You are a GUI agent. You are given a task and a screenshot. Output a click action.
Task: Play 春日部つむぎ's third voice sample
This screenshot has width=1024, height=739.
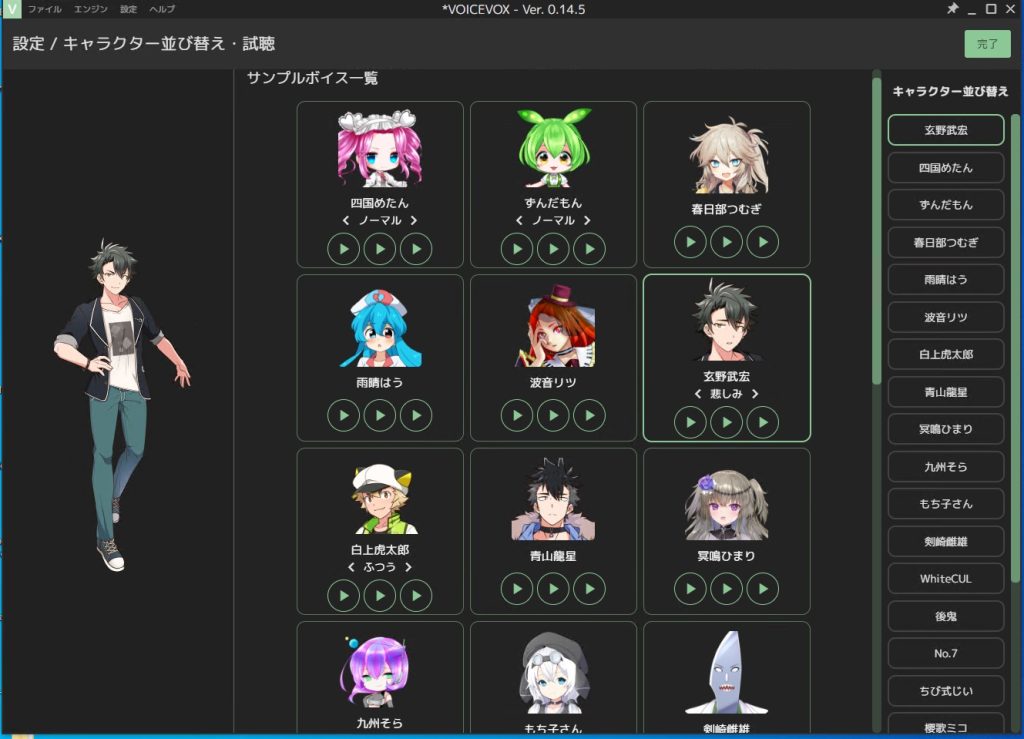(x=763, y=242)
